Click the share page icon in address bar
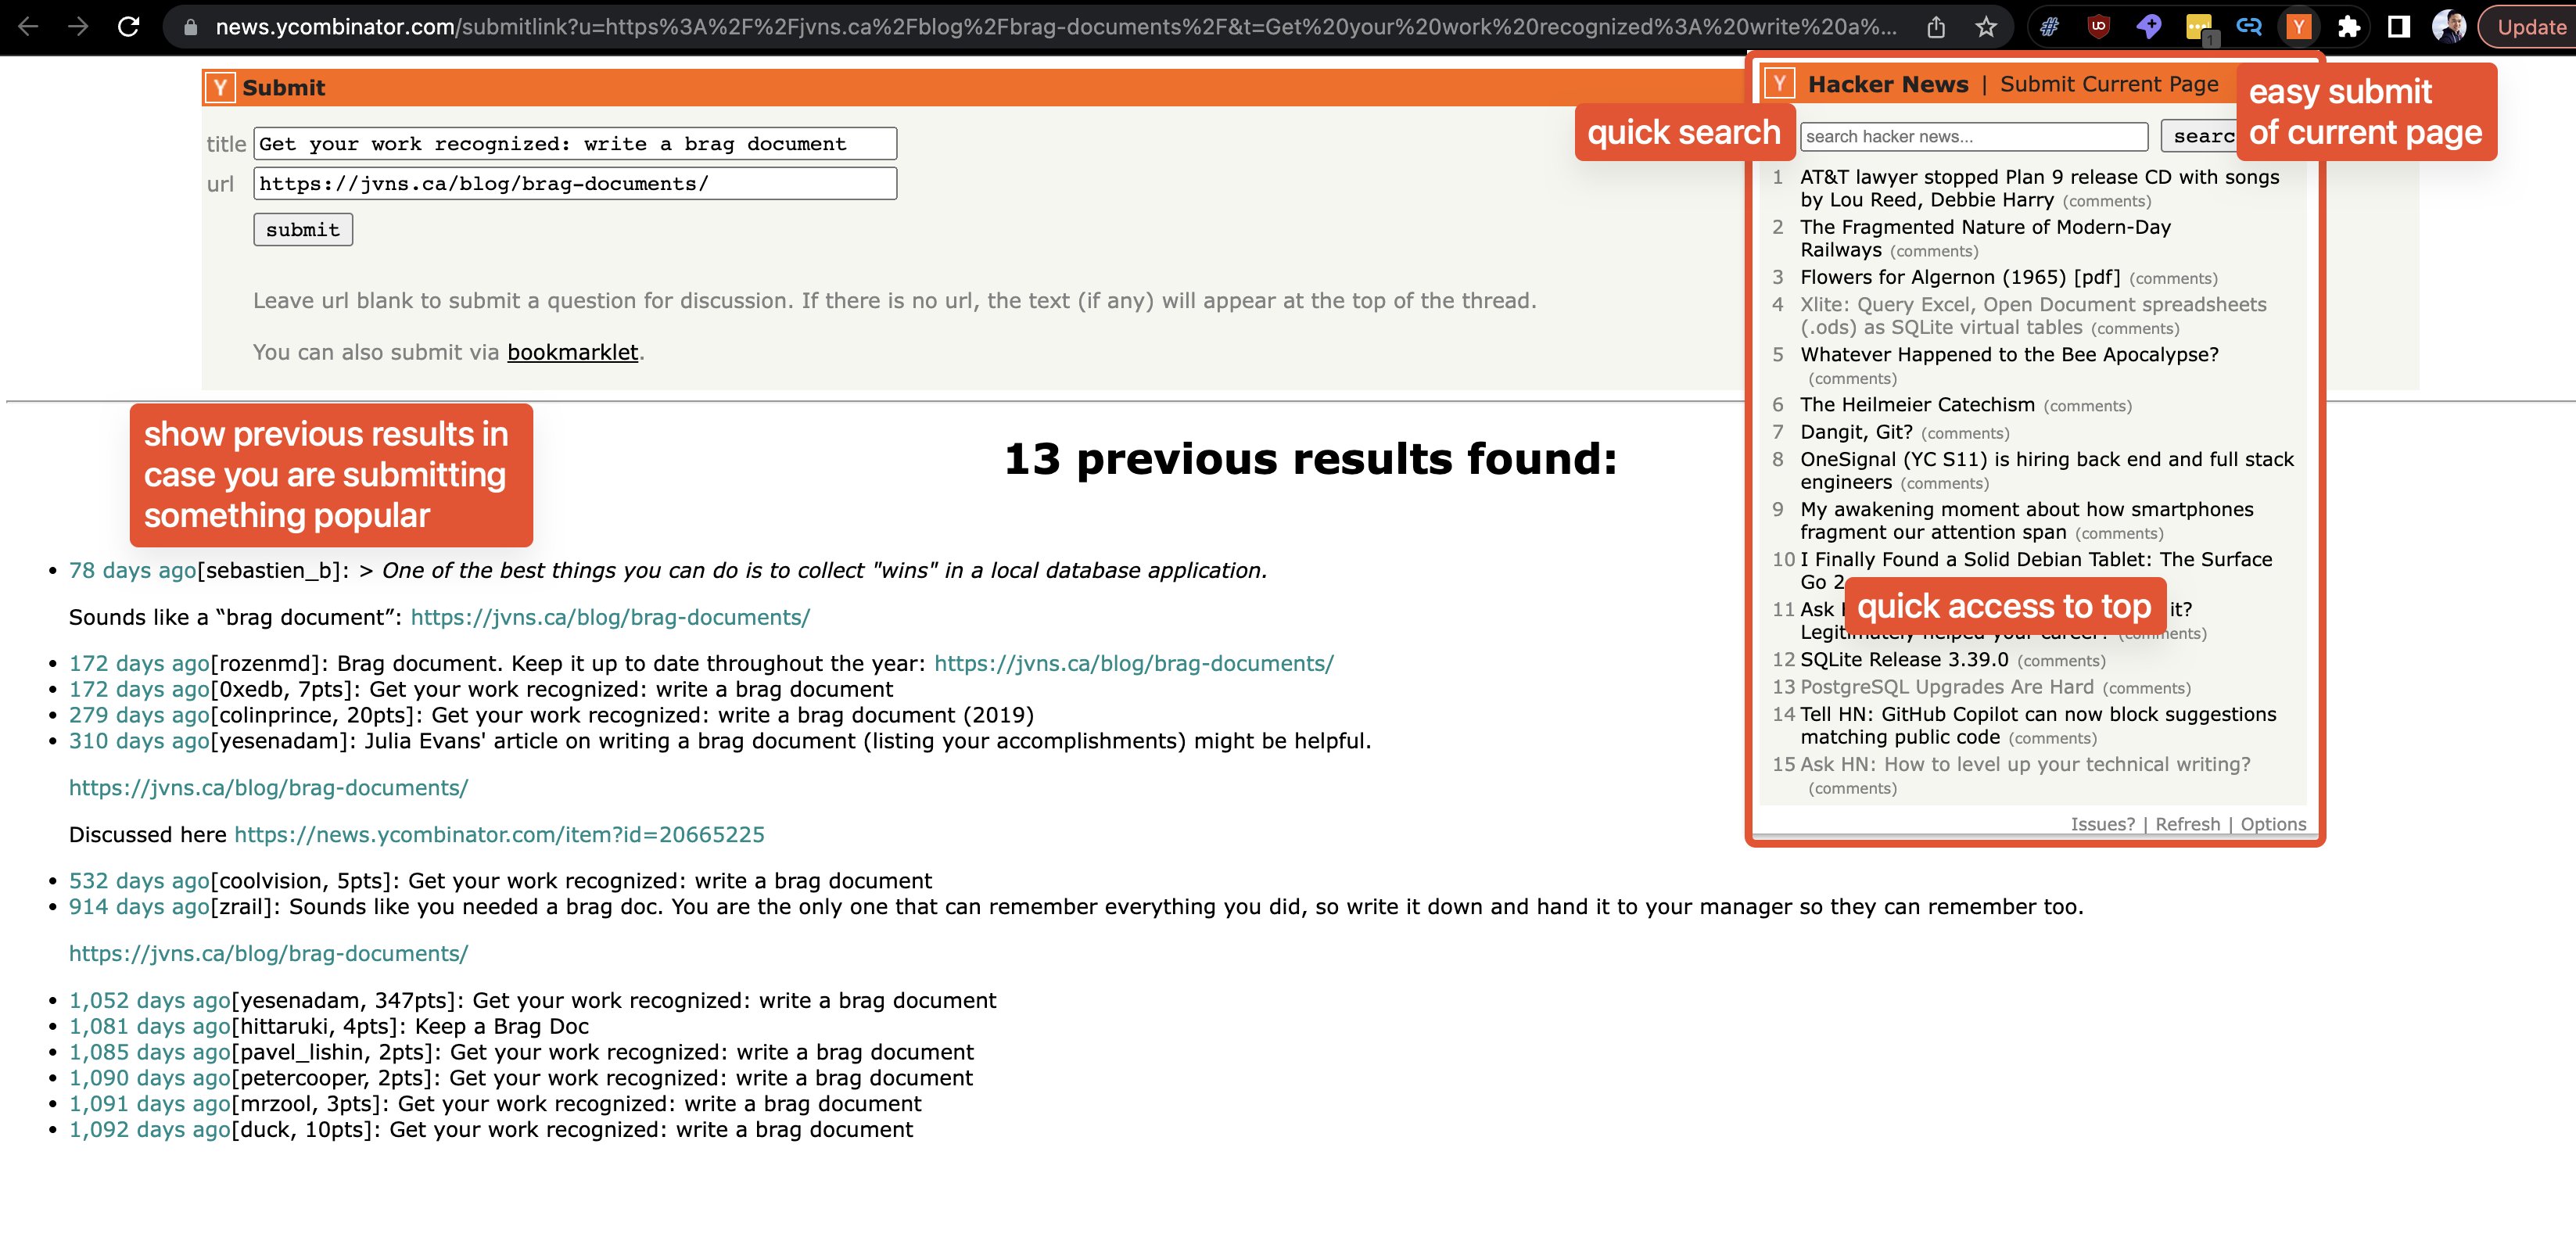The width and height of the screenshot is (2576, 1248). 1936,27
